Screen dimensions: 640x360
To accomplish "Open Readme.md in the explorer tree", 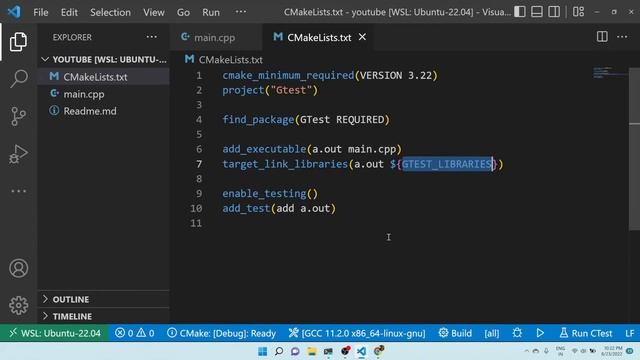I will tap(104, 111).
